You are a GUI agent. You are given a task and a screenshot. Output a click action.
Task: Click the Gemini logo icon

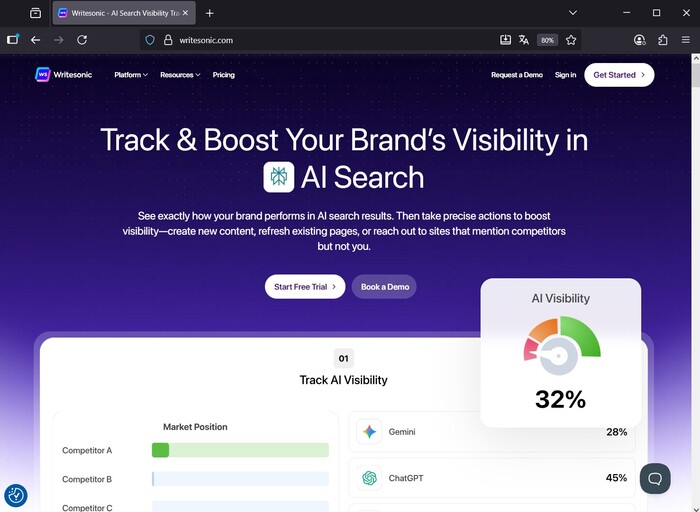(369, 432)
